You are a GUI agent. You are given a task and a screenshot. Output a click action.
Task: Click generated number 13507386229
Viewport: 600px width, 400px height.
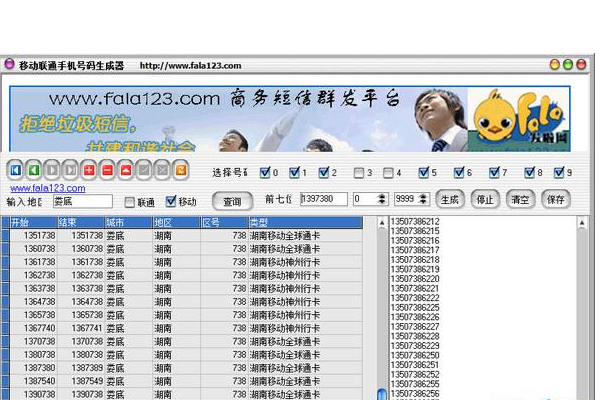pos(415,346)
